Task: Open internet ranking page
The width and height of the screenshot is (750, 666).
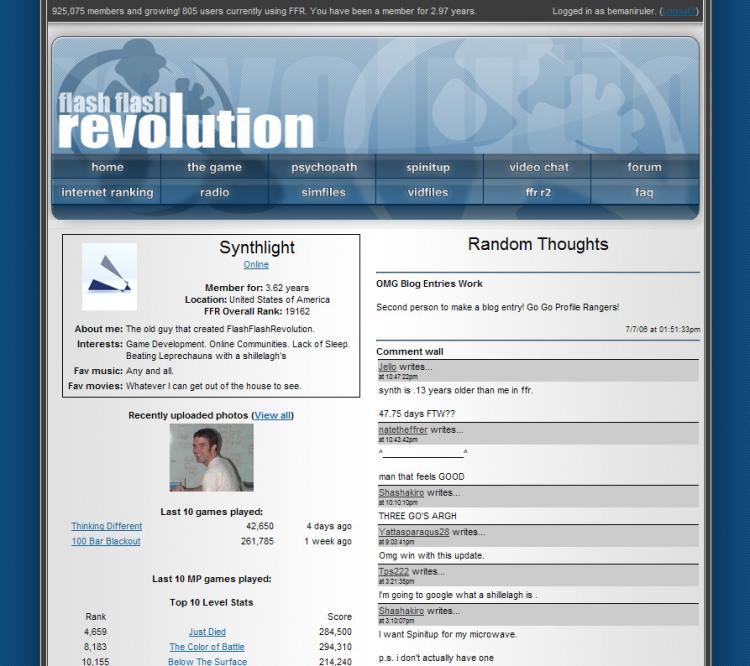Action: pos(107,192)
